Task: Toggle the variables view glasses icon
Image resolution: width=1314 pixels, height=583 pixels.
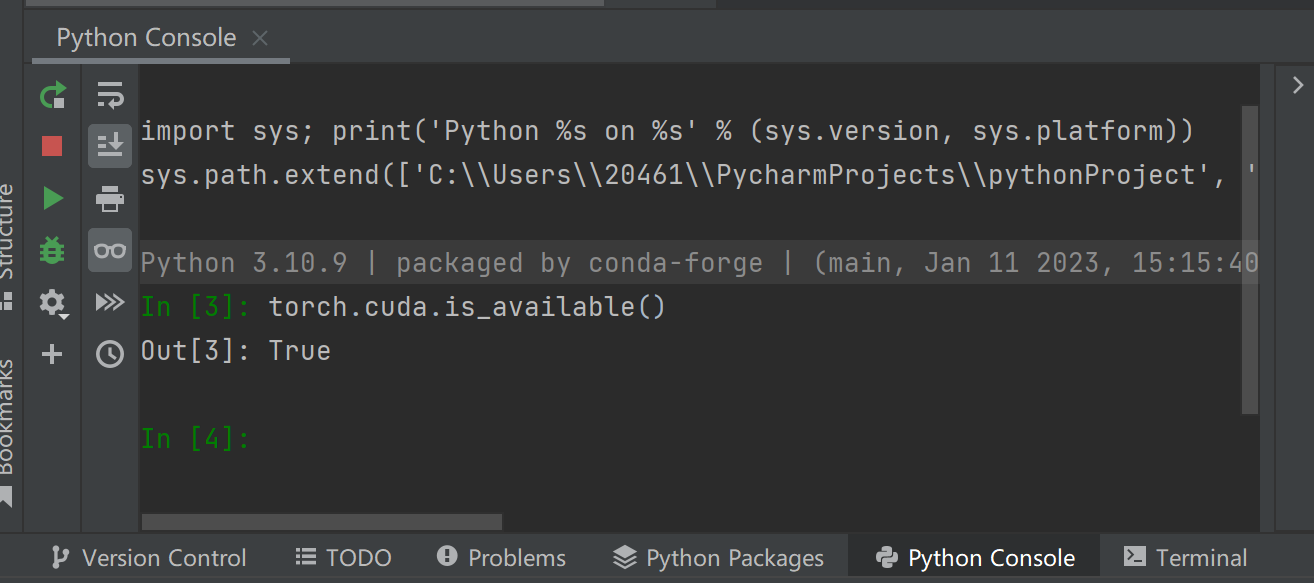Action: [109, 249]
